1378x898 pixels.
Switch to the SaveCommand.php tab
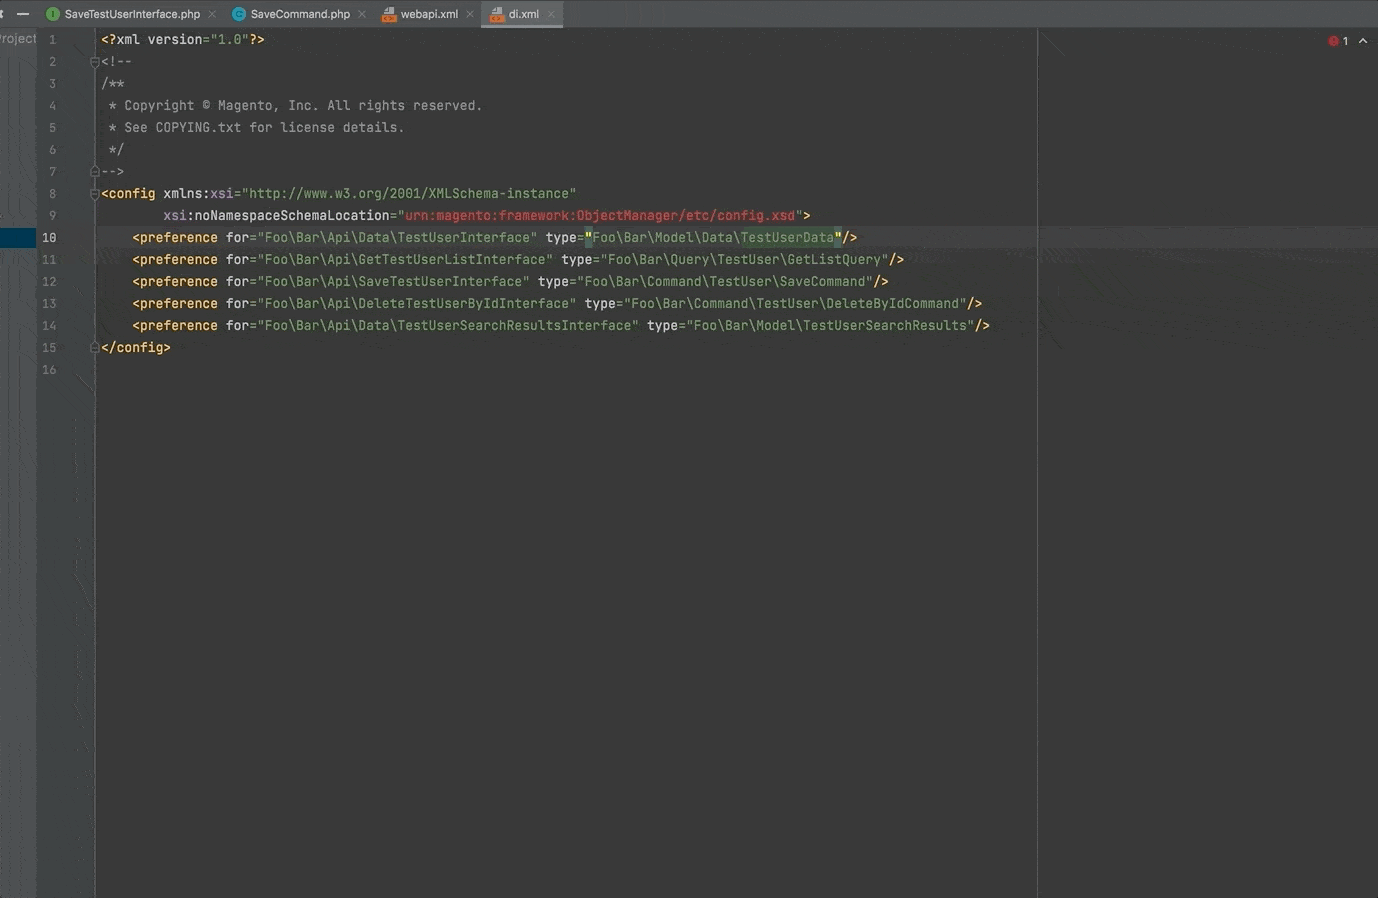pos(300,14)
